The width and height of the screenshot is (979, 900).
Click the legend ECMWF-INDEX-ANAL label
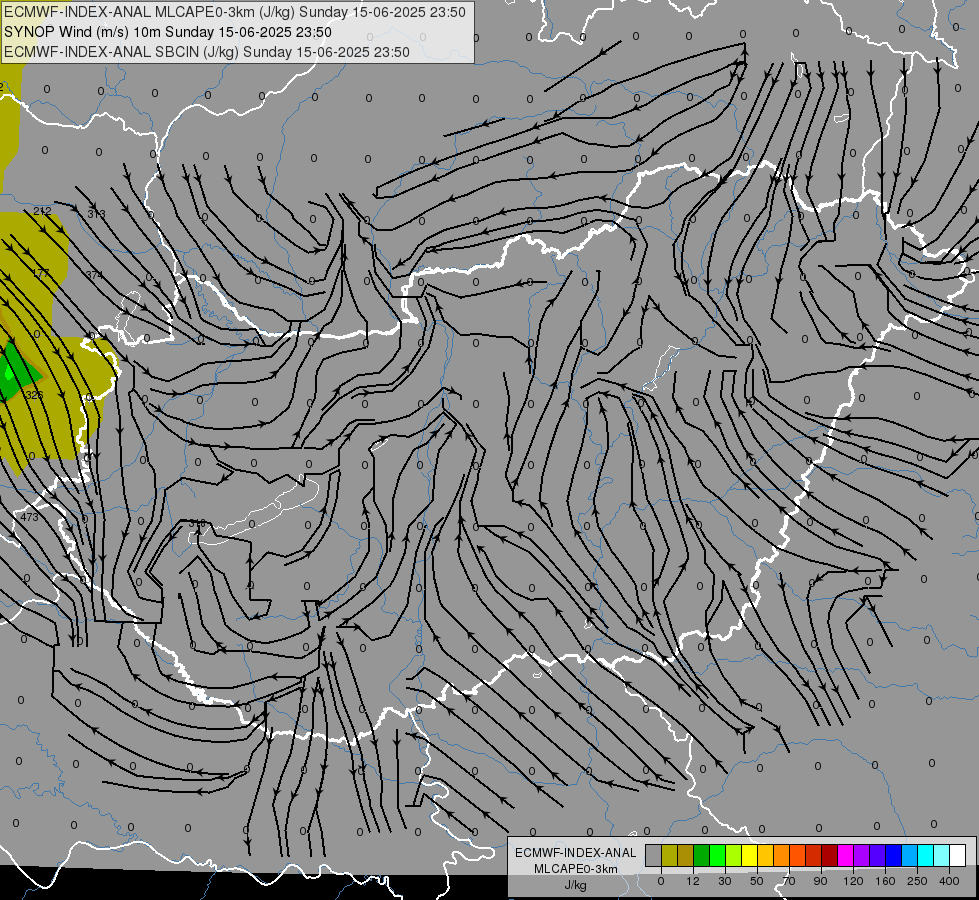pos(576,853)
